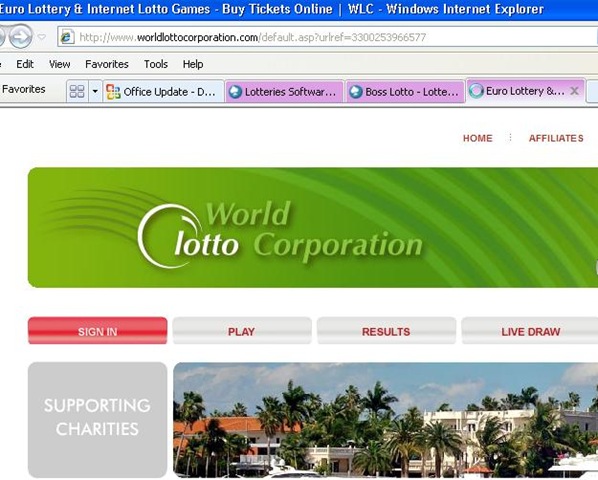Viewport: 598px width, 480px height.
Task: Switch to the Boss Lotto tab
Action: 405,92
